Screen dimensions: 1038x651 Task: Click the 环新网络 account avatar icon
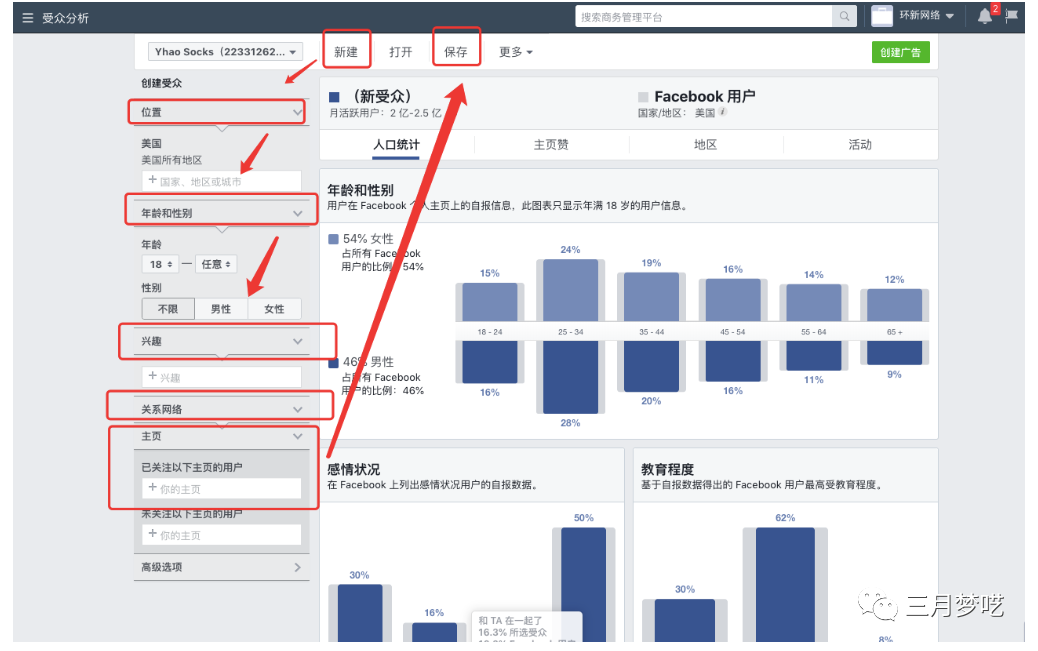(882, 16)
